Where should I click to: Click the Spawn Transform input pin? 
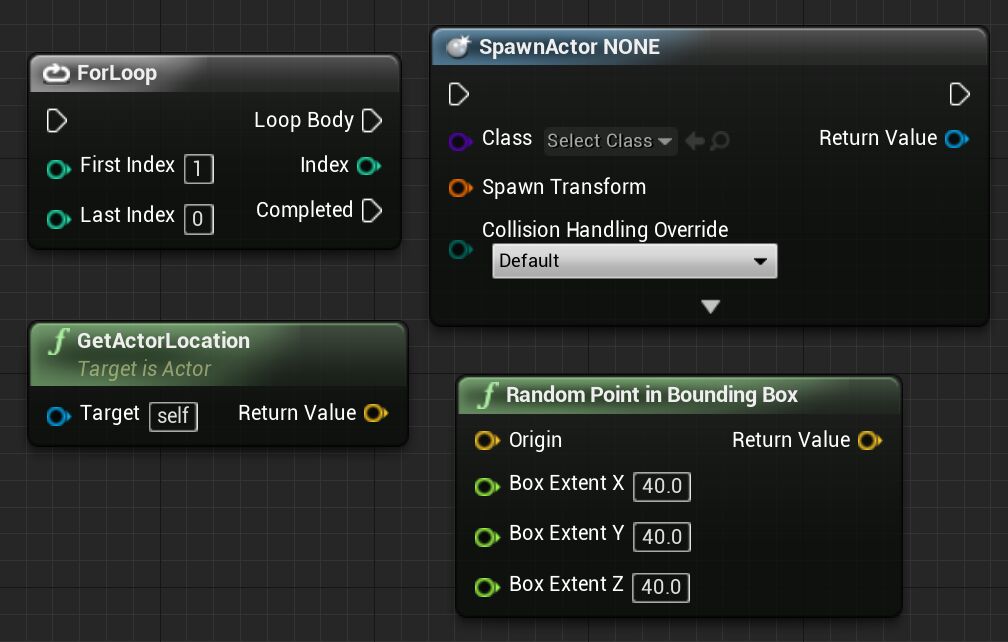pos(460,187)
